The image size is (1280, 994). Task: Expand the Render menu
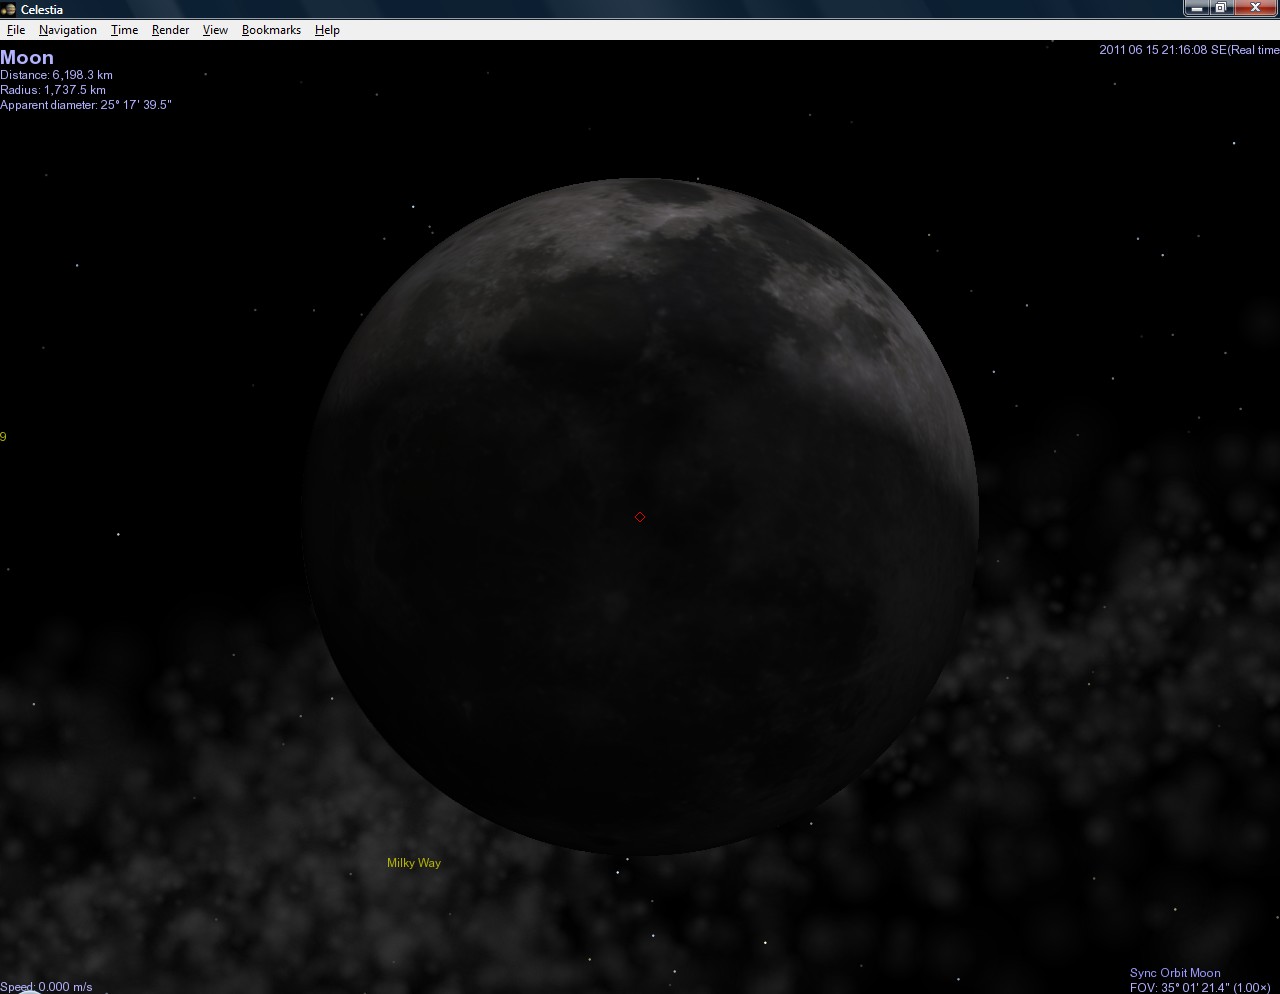point(170,30)
